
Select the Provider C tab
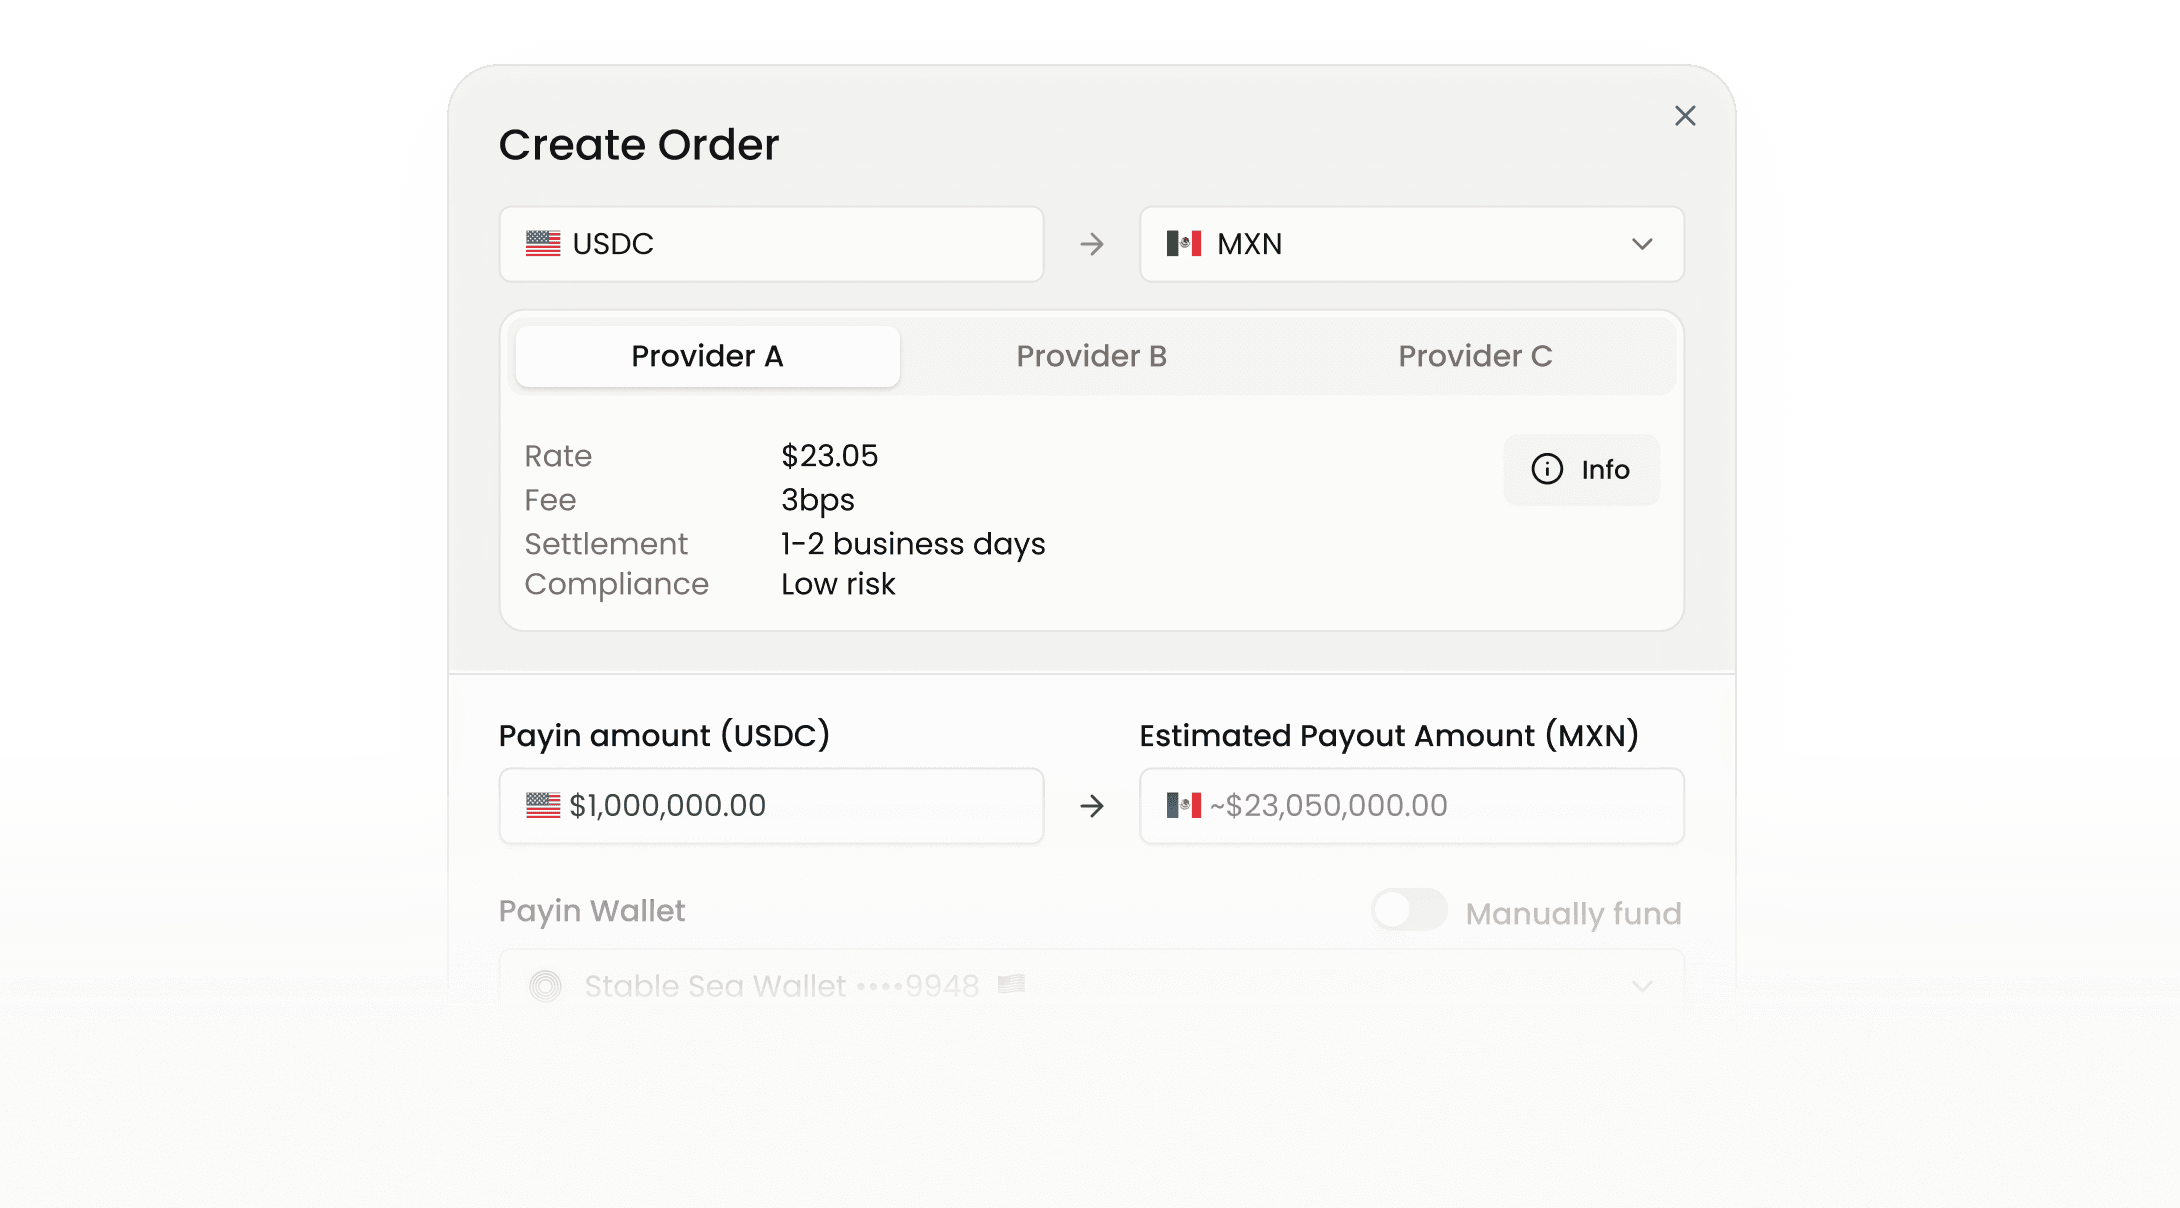click(1475, 356)
